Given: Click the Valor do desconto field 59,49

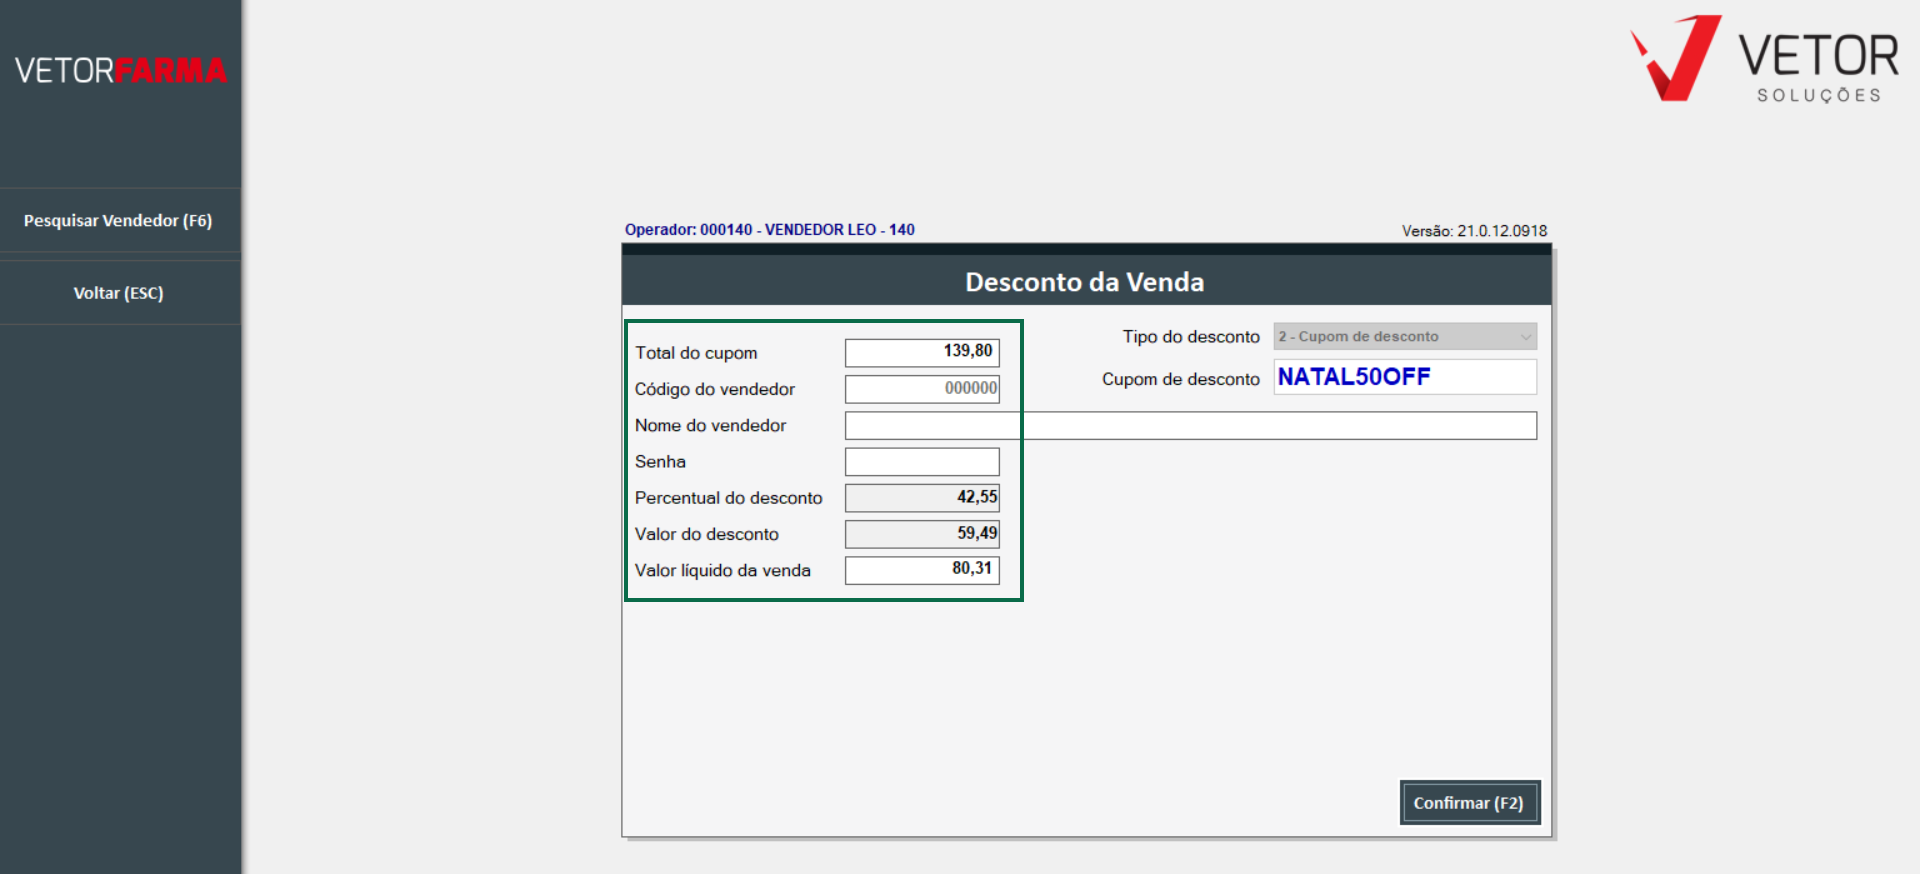Looking at the screenshot, I should pos(922,534).
